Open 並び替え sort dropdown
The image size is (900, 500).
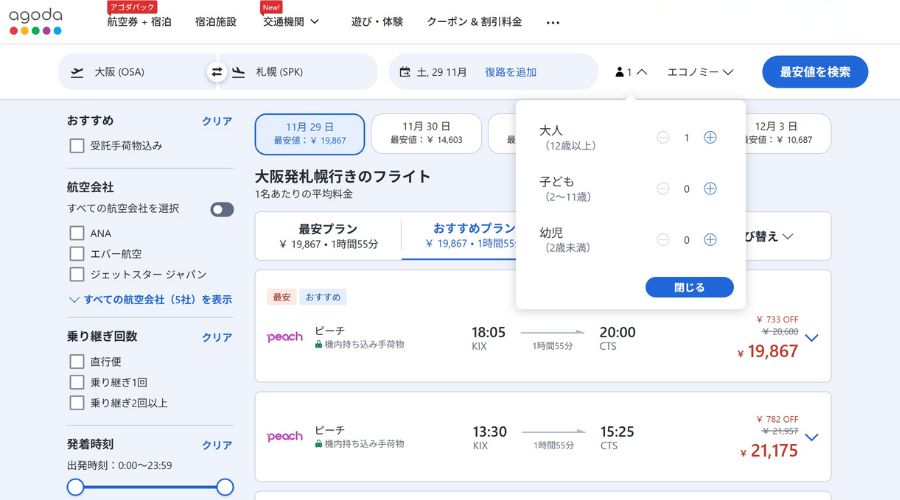(x=769, y=237)
